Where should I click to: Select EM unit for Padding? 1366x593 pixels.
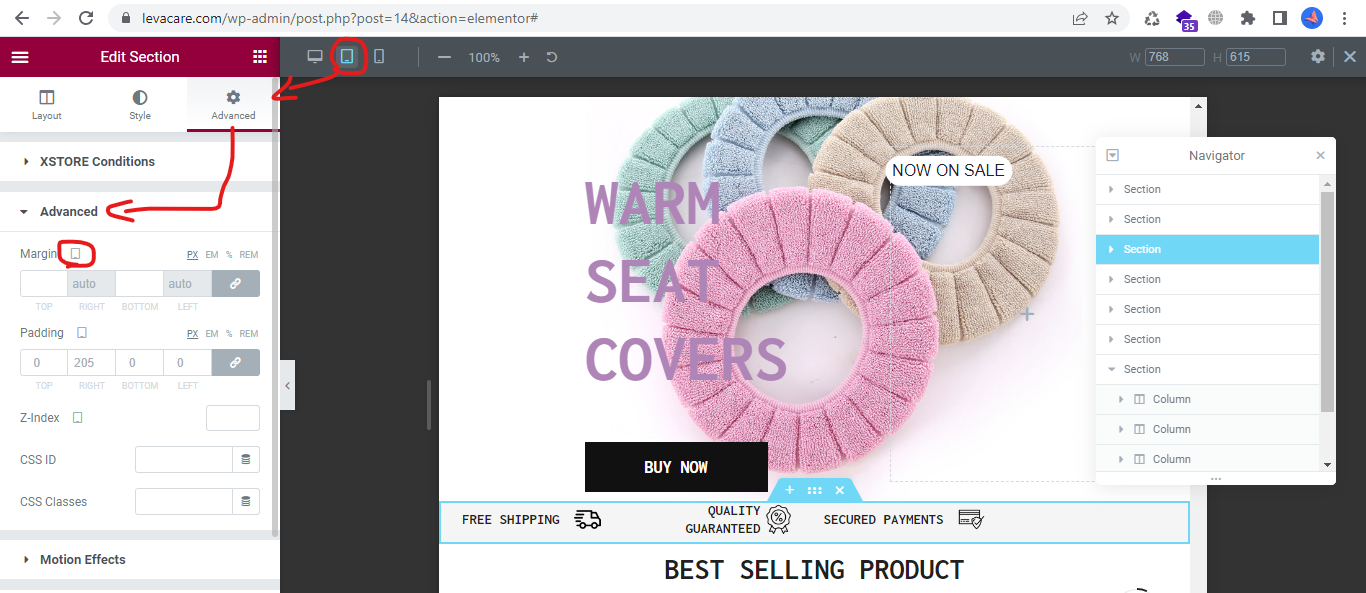click(x=212, y=334)
